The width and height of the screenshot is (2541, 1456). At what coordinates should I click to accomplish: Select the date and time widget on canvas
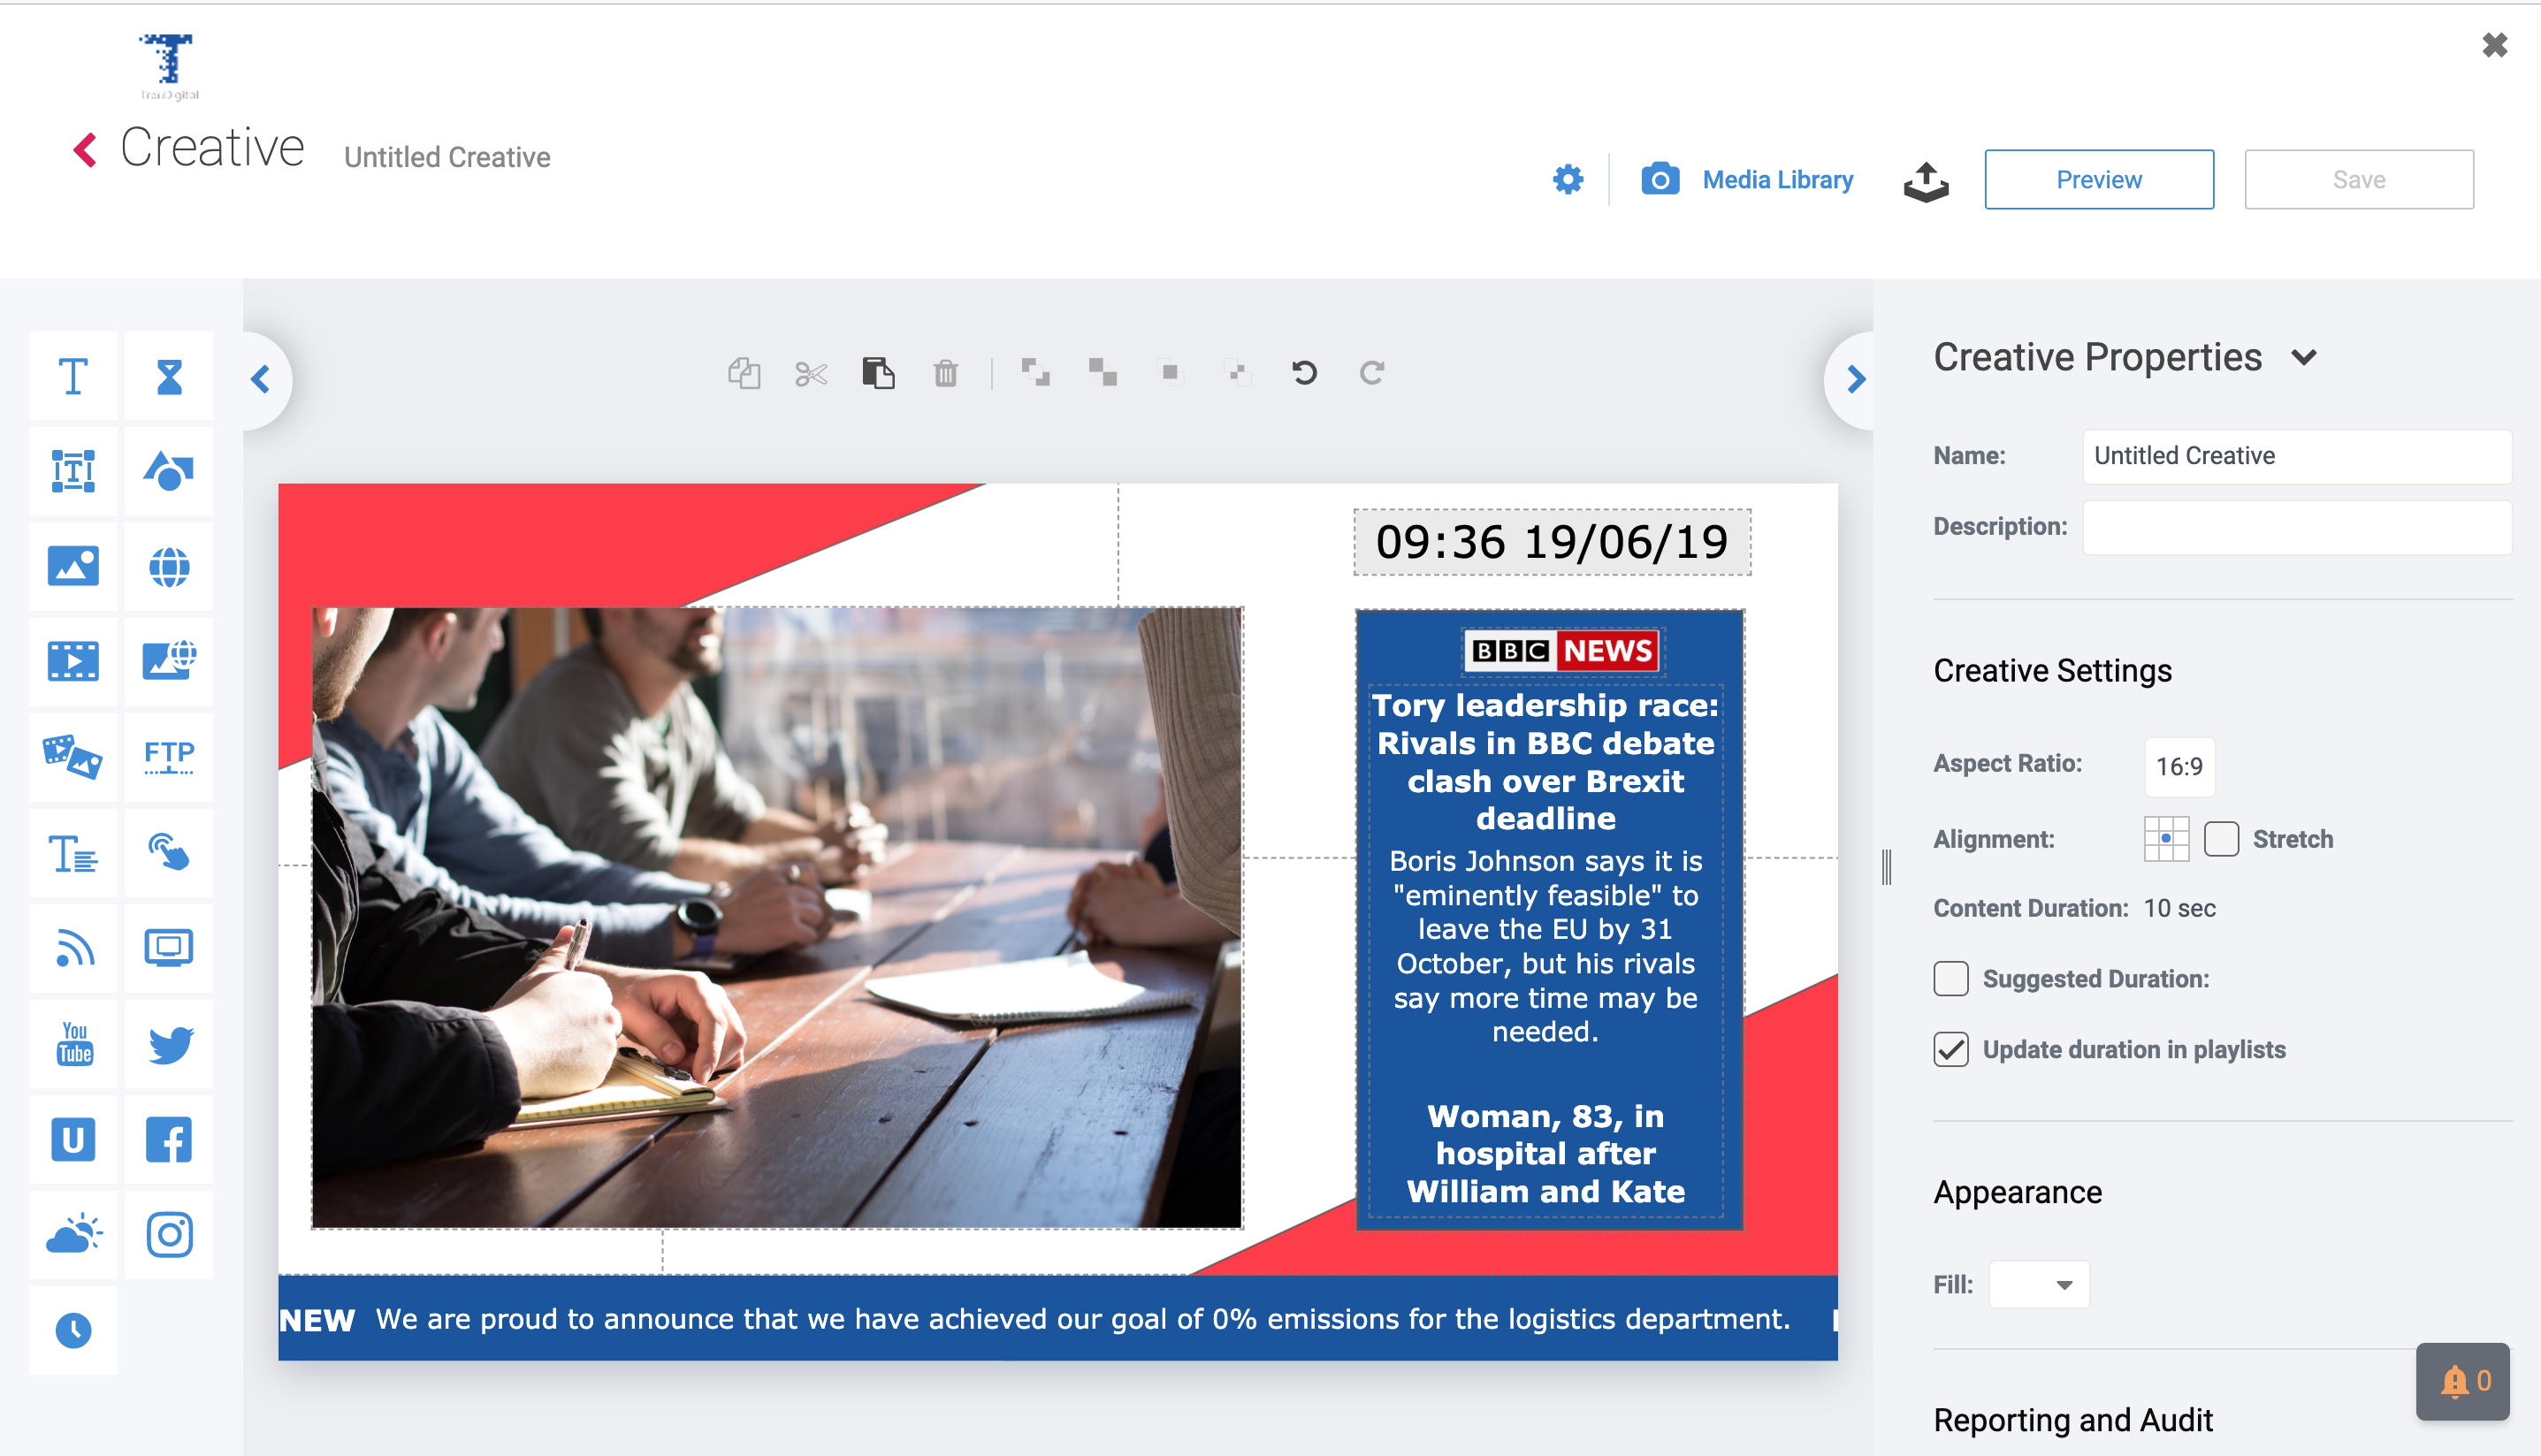pos(1551,542)
